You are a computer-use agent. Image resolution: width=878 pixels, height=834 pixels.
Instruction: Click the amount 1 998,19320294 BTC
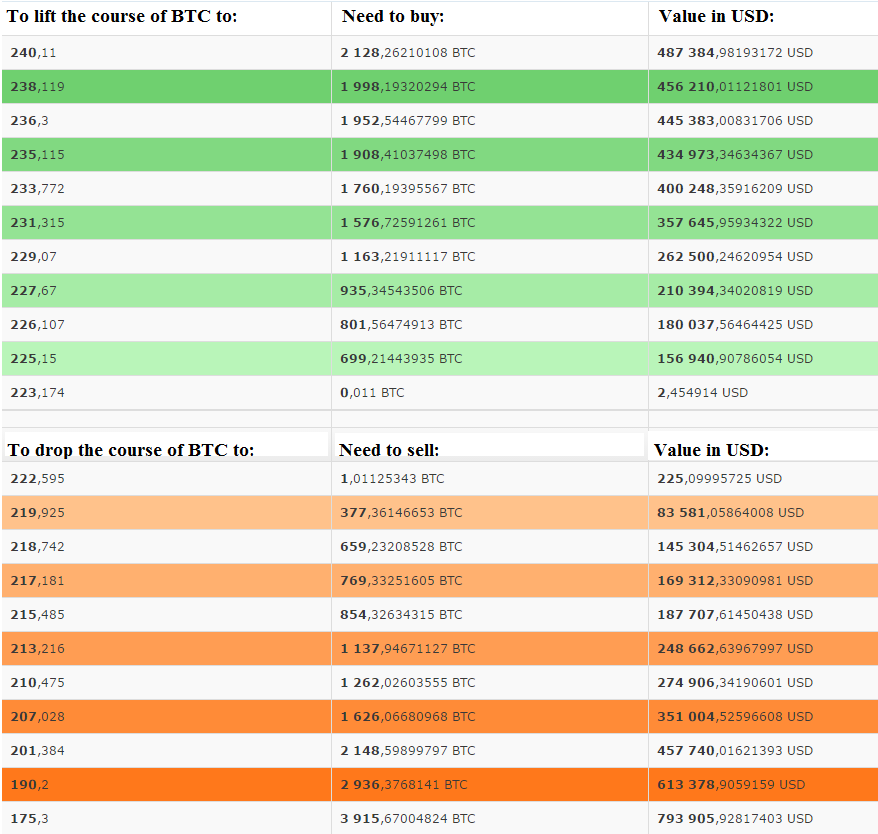click(408, 87)
